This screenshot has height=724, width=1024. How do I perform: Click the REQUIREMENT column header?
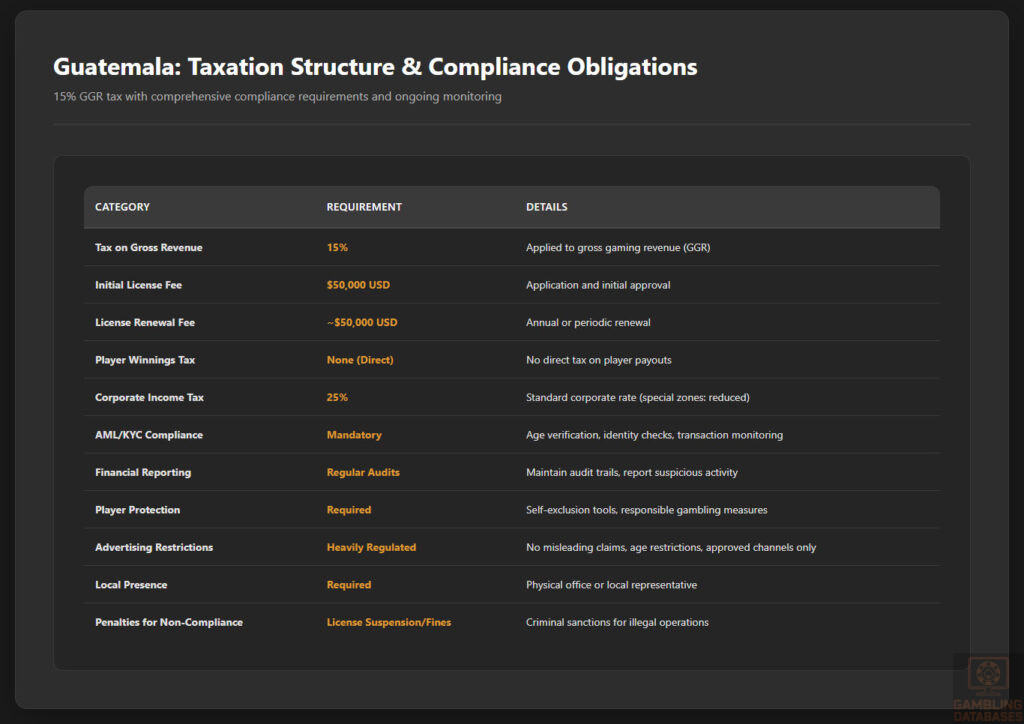(364, 207)
